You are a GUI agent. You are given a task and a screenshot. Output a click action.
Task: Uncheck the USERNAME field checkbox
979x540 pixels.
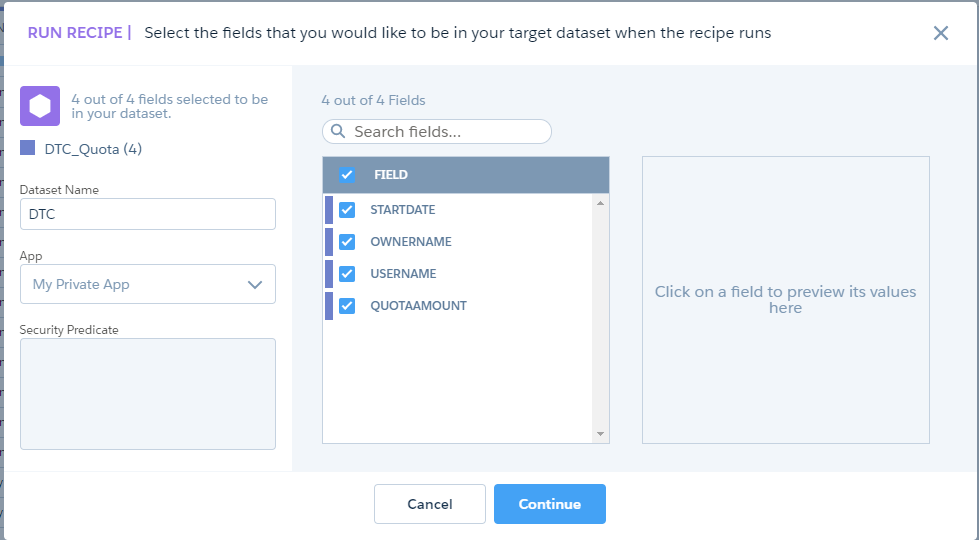pos(347,273)
